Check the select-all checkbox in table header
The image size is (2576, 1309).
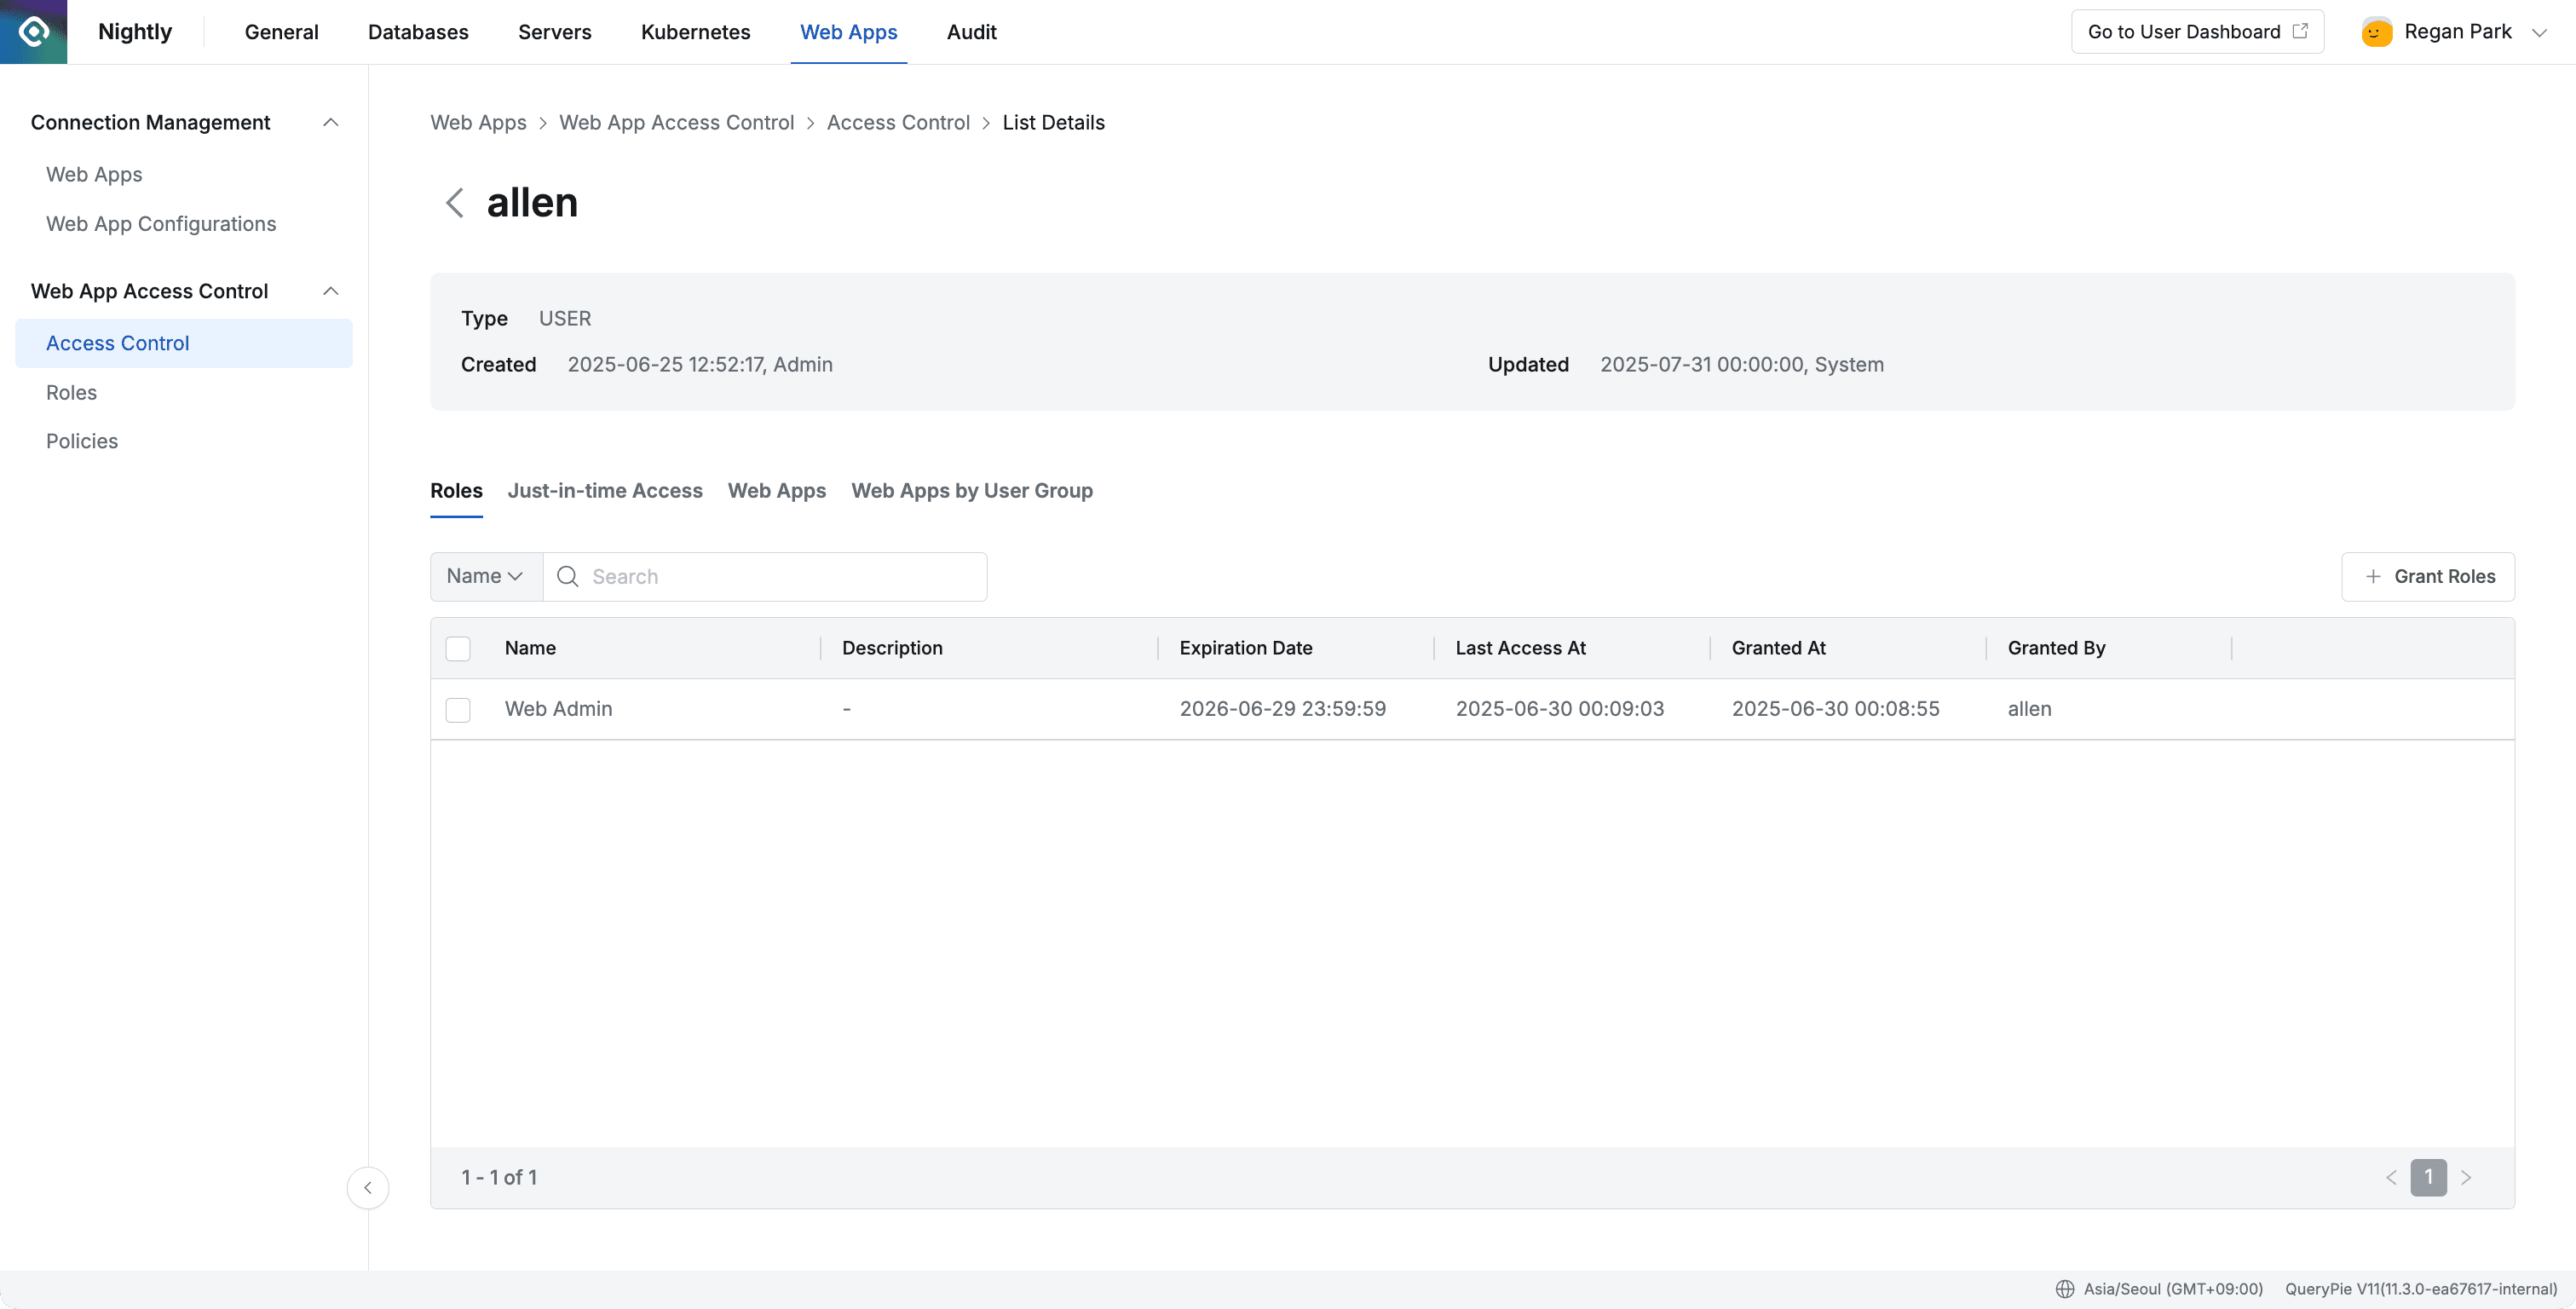click(x=458, y=648)
